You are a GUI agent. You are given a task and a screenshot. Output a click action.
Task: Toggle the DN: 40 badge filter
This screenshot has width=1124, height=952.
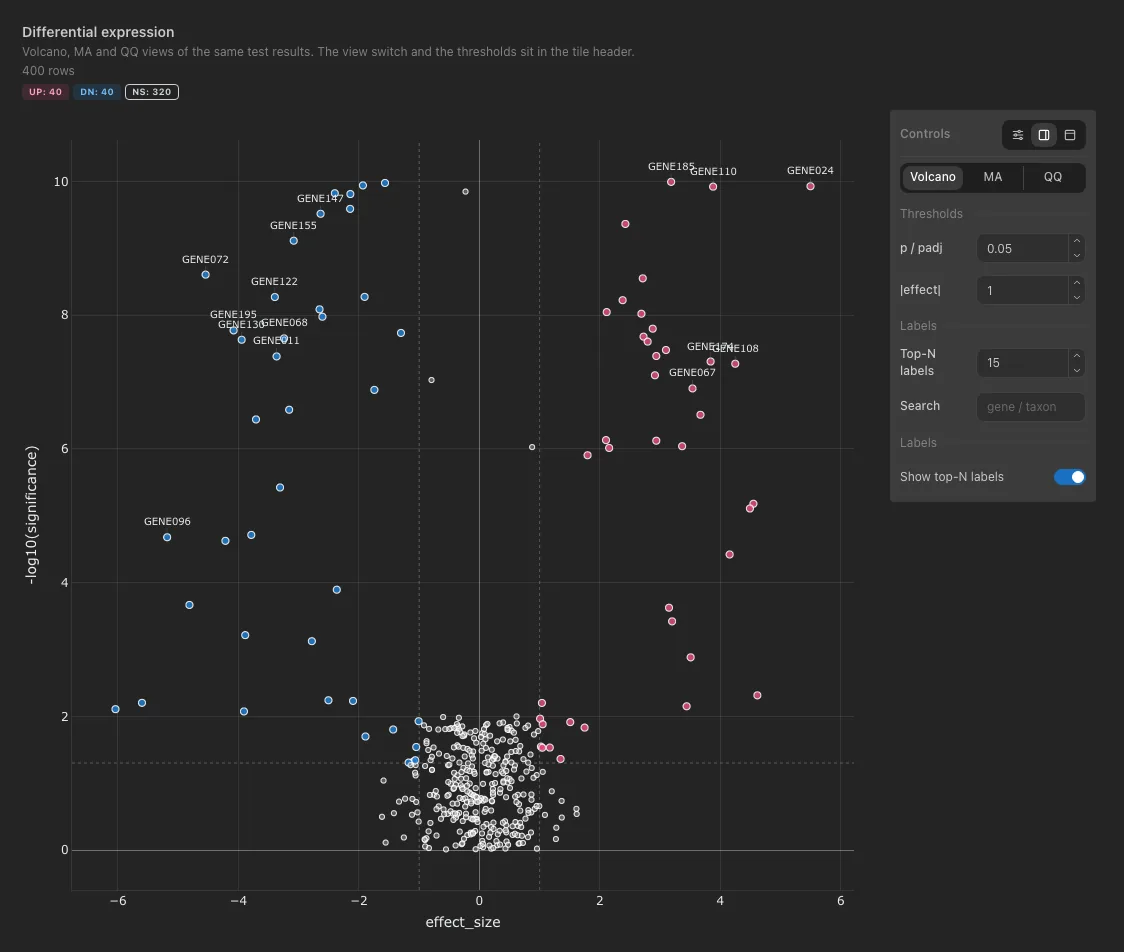[x=97, y=92]
